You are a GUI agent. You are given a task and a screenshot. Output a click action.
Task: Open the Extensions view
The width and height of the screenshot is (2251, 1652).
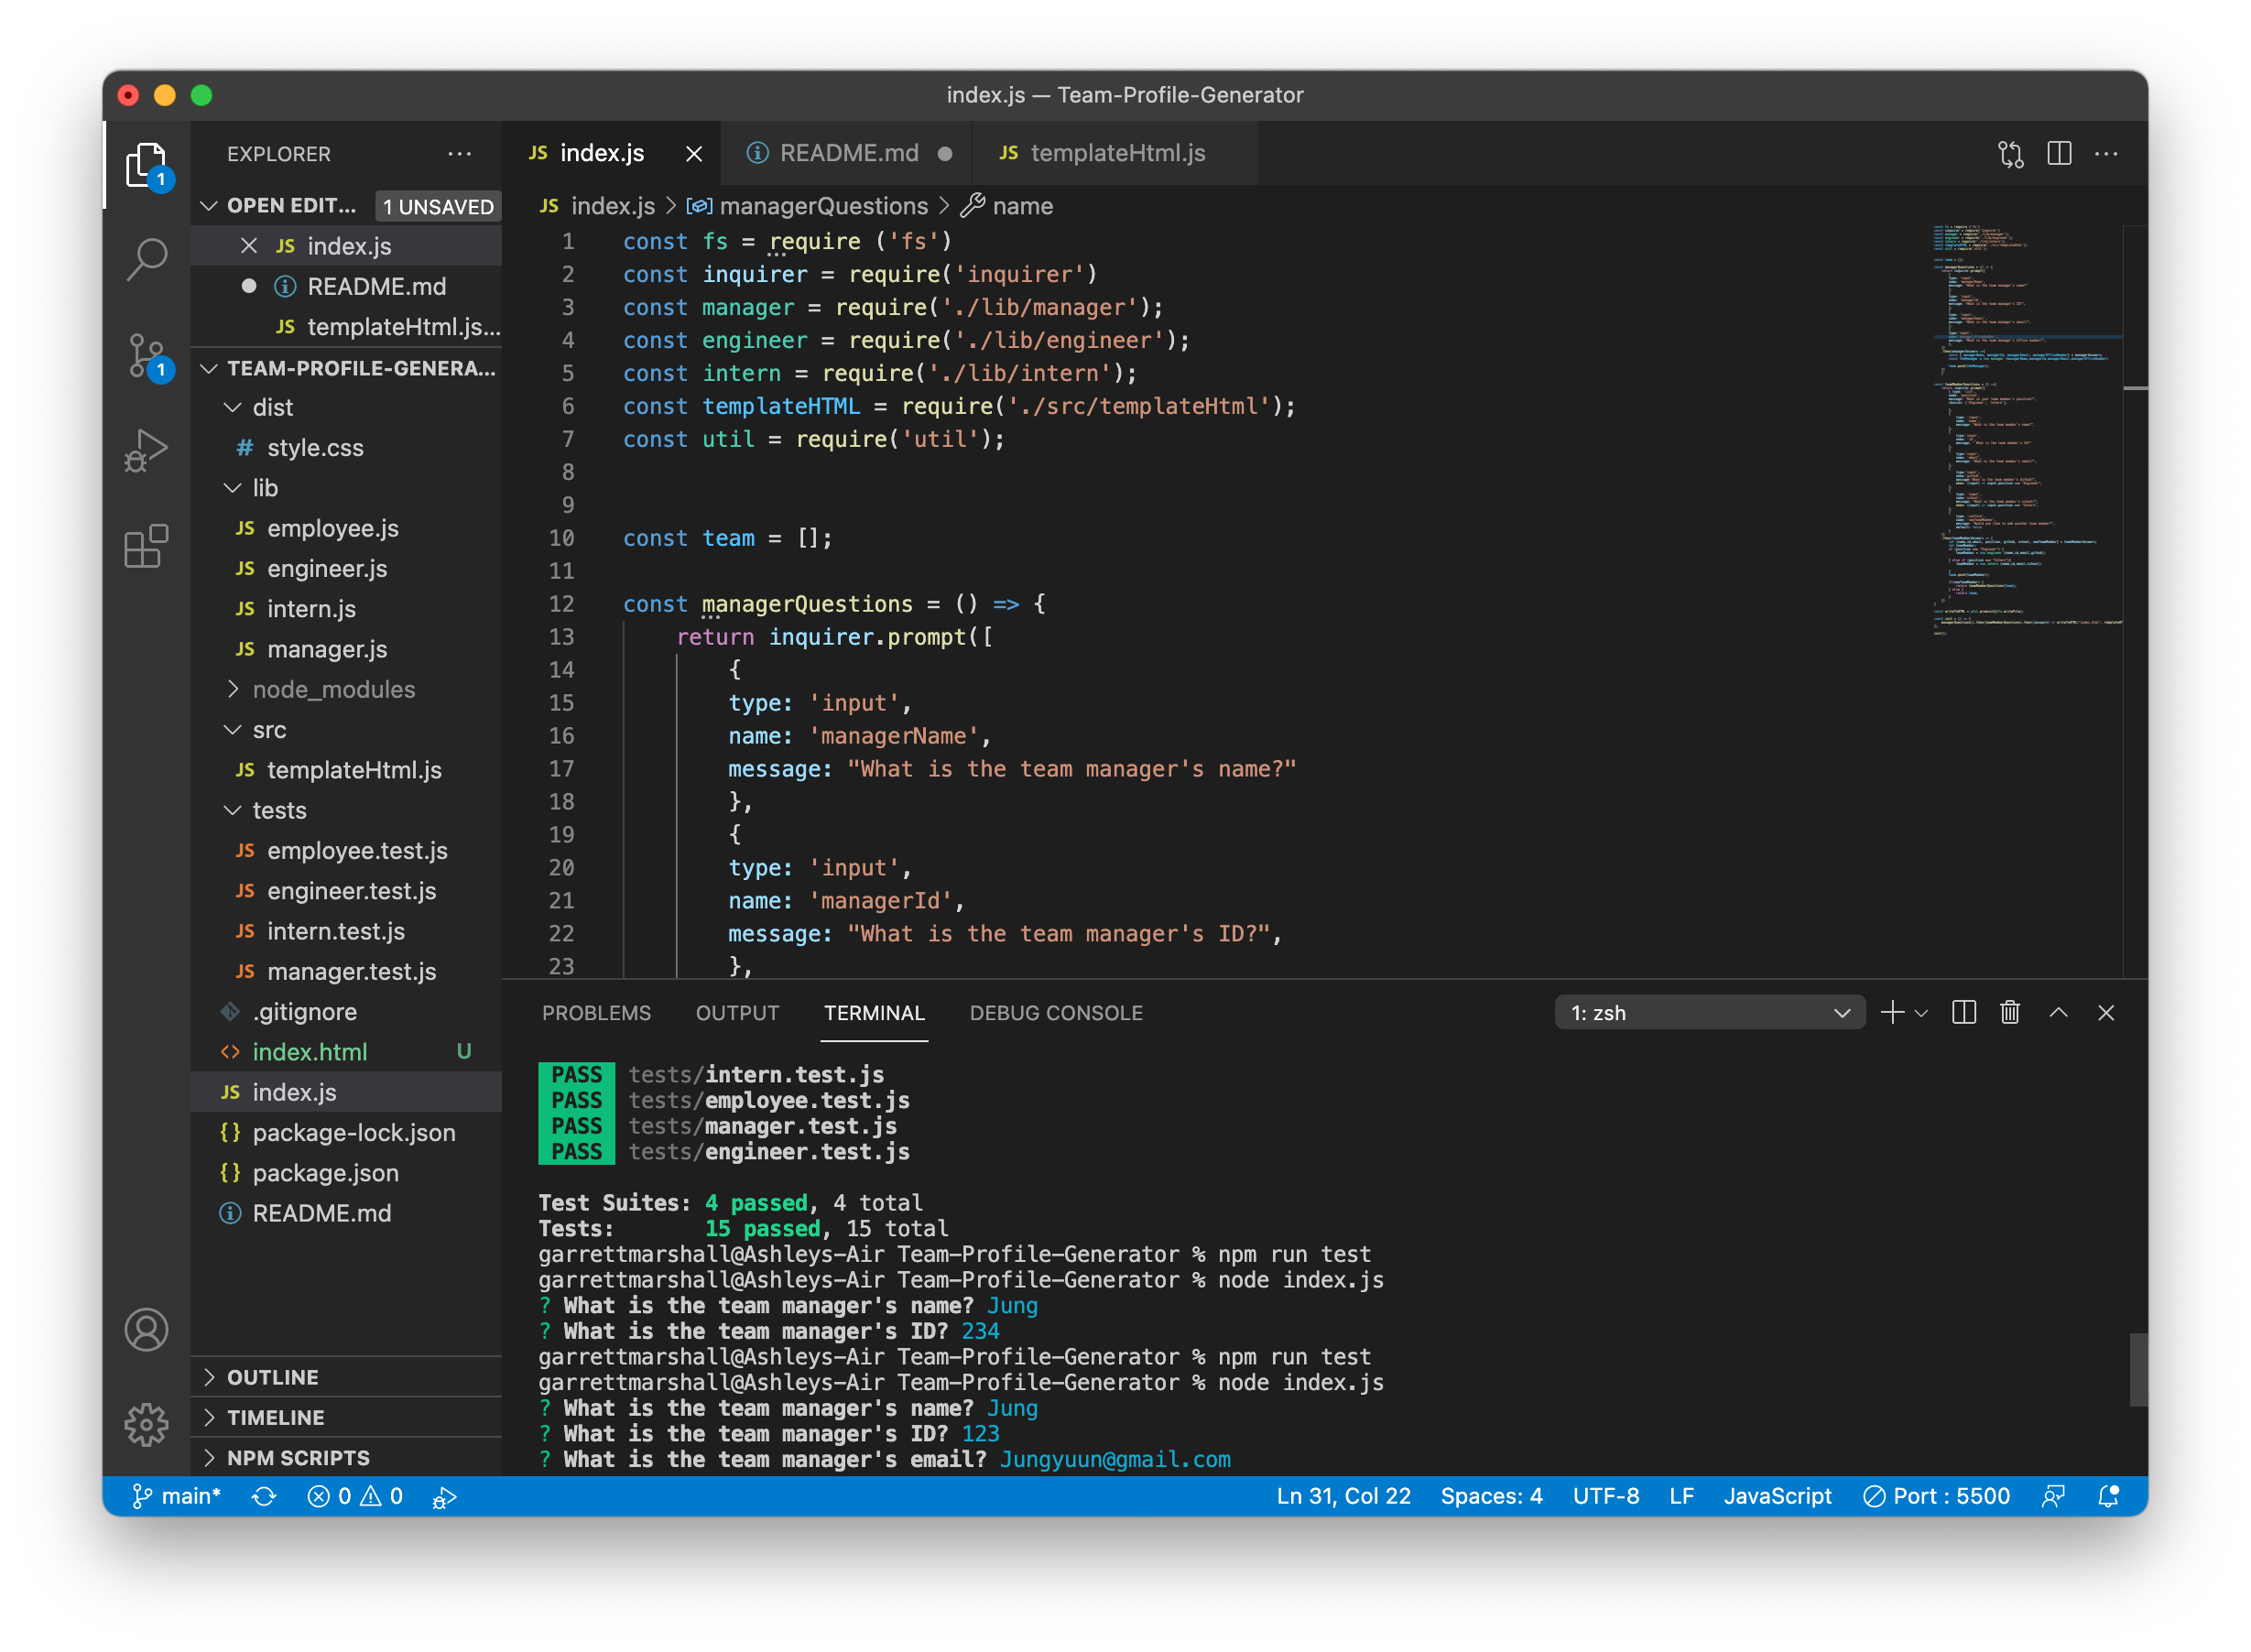click(147, 545)
